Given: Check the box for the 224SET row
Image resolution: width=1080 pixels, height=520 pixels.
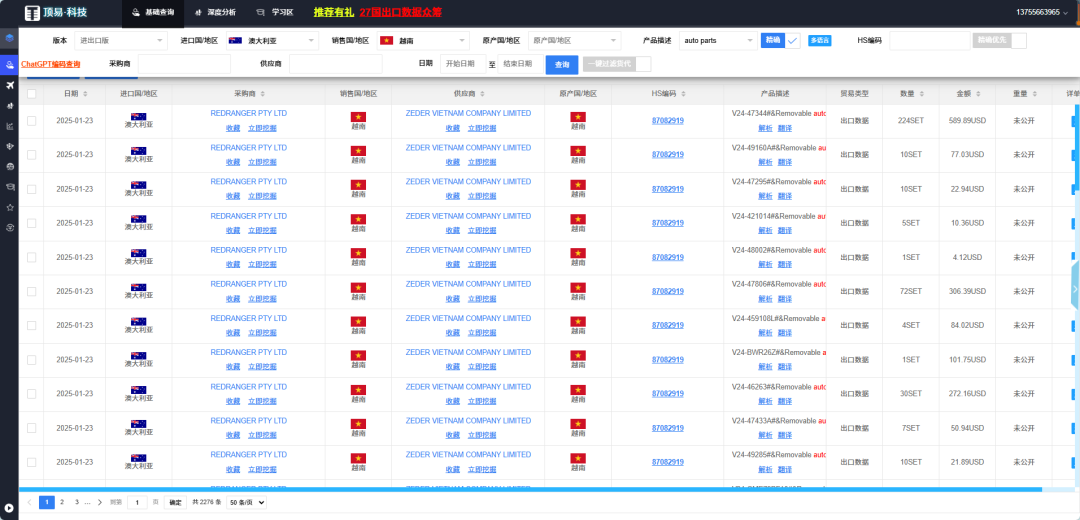Looking at the screenshot, I should coord(31,121).
